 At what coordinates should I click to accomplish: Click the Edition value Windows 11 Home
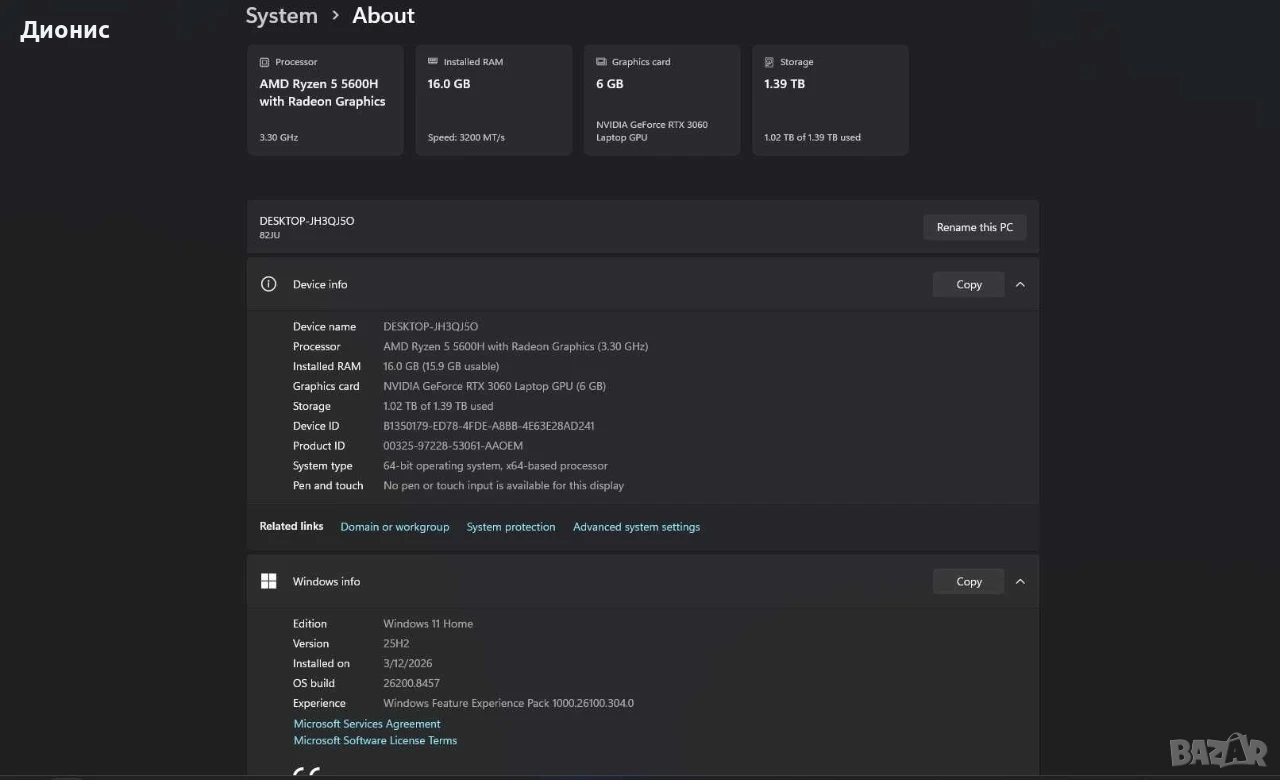pyautogui.click(x=428, y=623)
